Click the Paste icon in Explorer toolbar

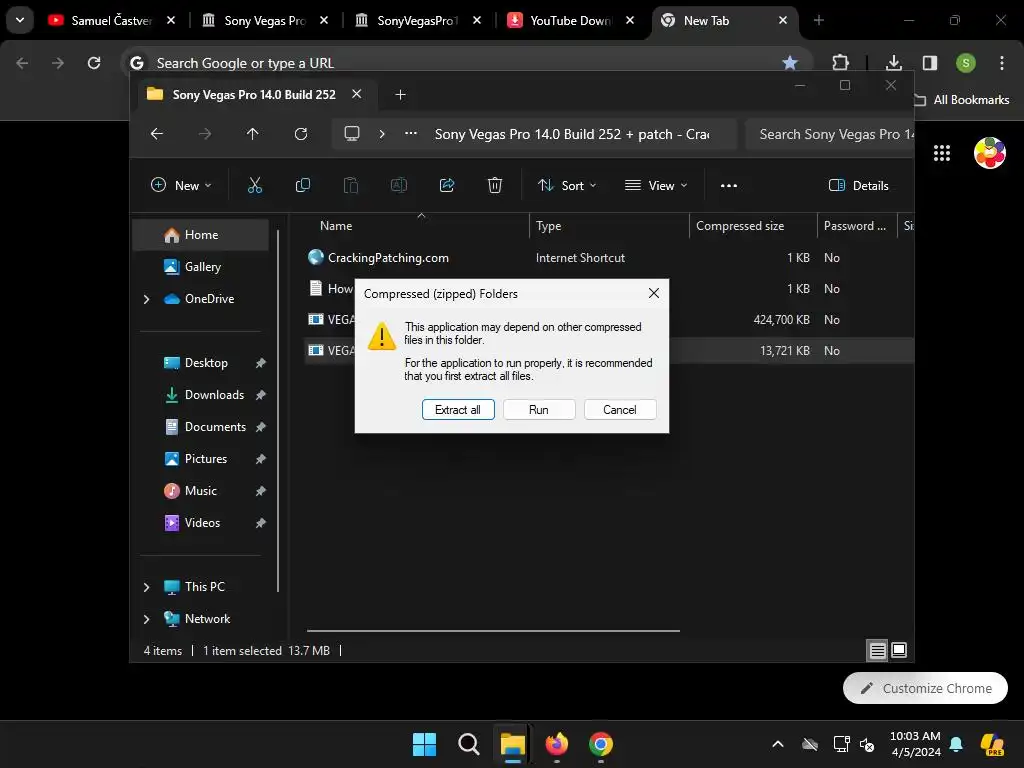tap(351, 185)
